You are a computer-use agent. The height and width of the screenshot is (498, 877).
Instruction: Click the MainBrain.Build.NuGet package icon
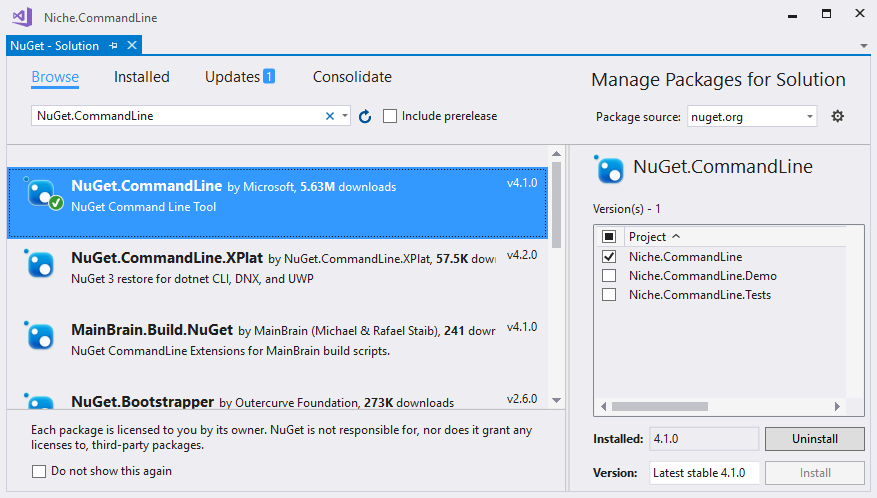[40, 336]
